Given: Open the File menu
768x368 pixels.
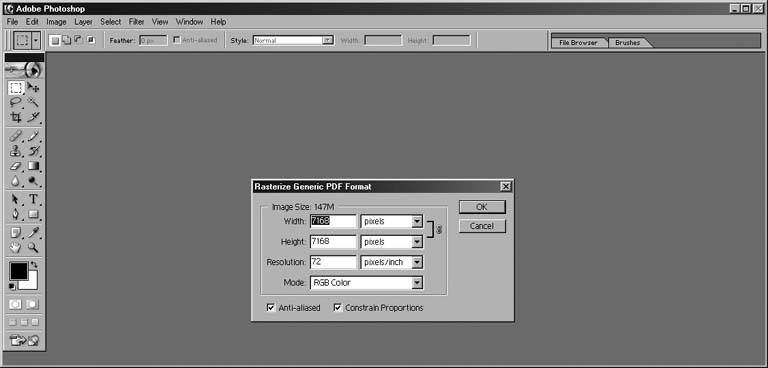Looking at the screenshot, I should point(12,22).
